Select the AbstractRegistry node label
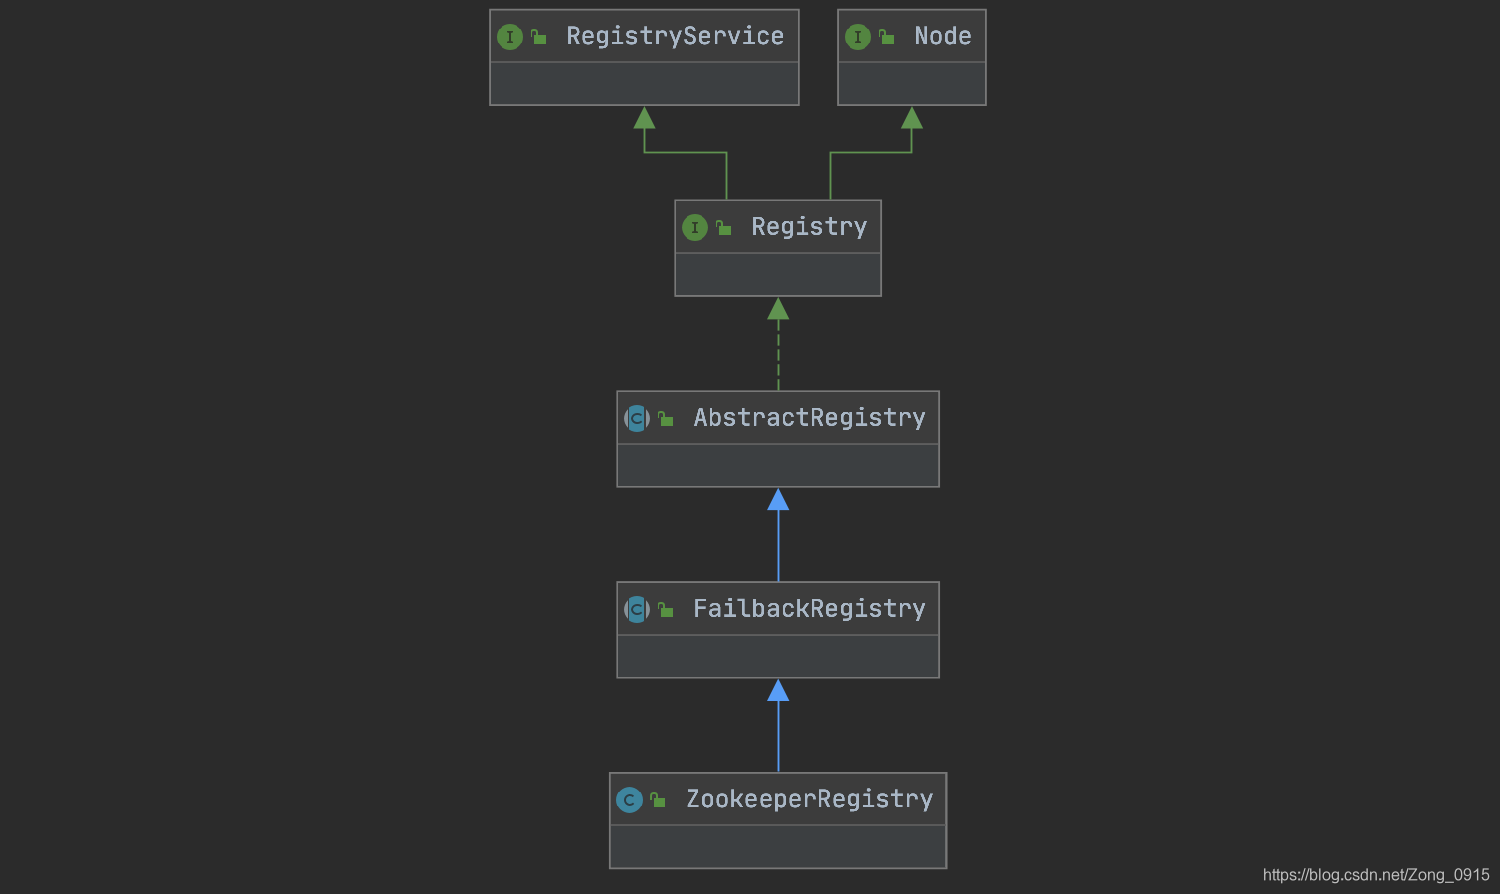 pos(809,418)
